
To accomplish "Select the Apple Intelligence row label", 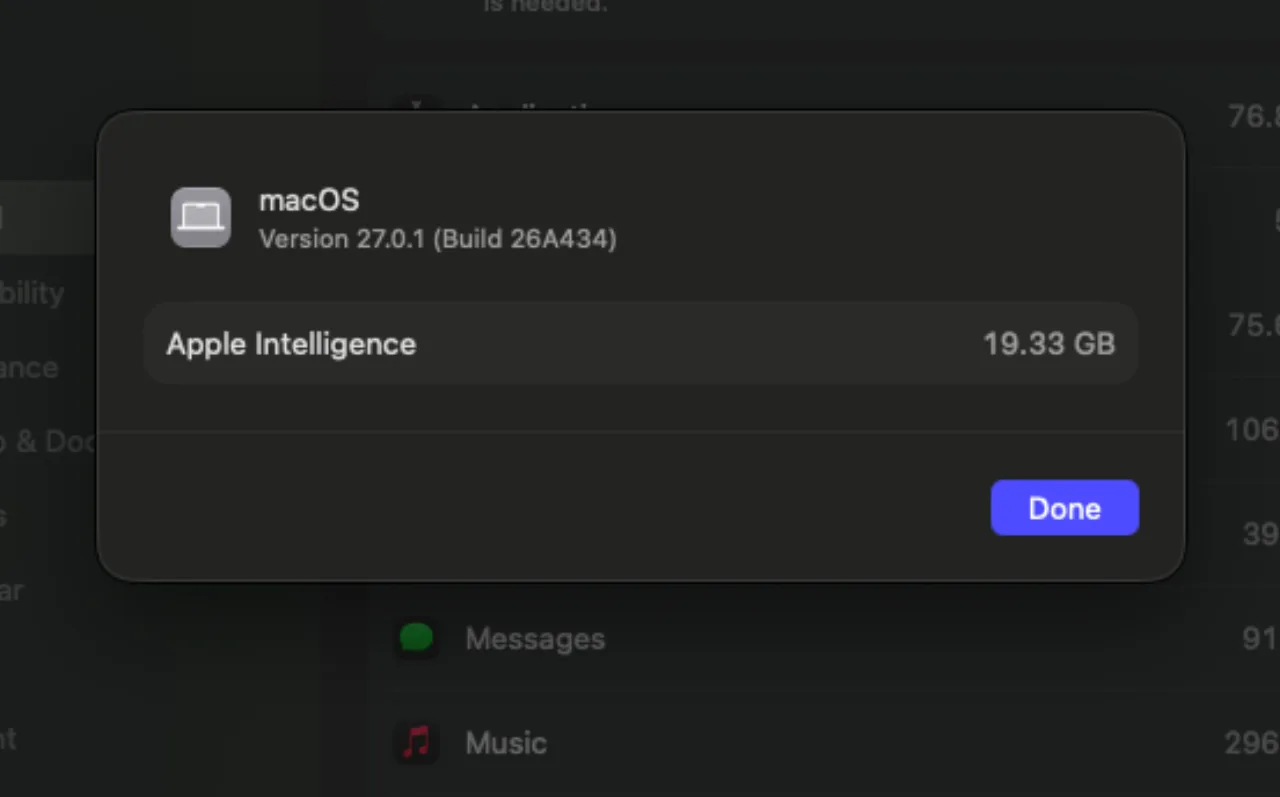I will [291, 344].
